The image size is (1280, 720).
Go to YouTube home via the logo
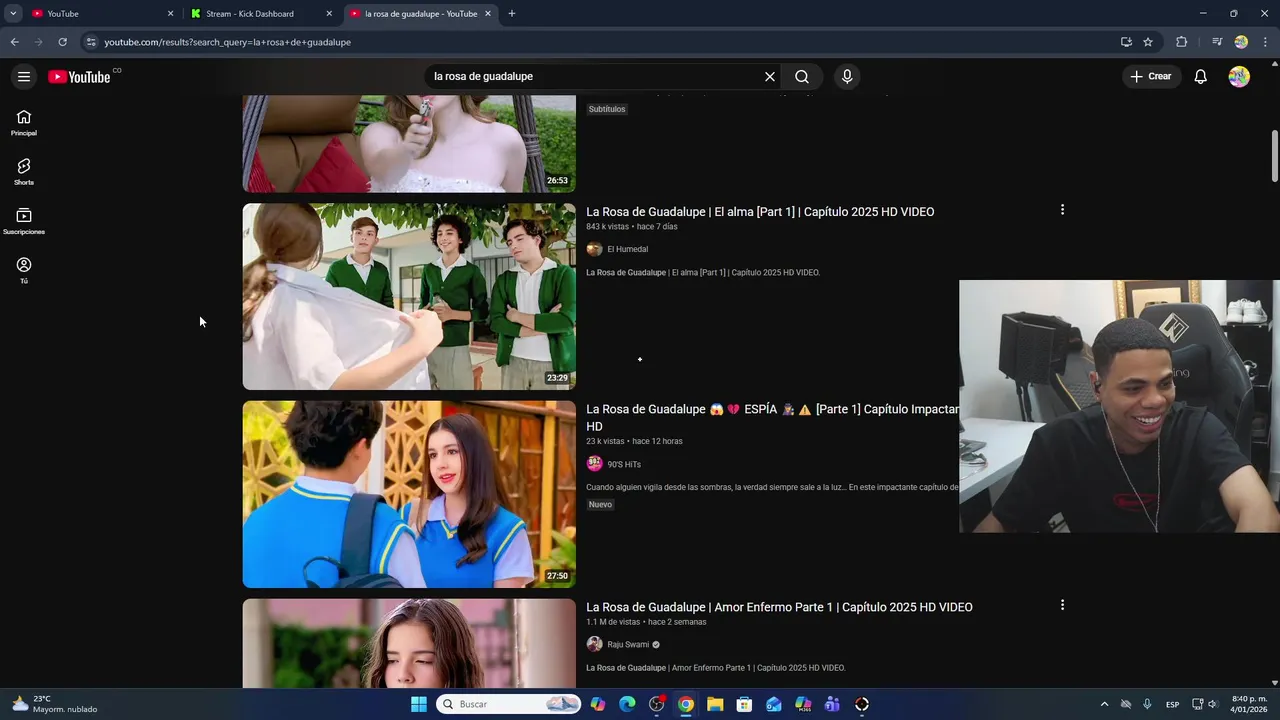(x=79, y=77)
